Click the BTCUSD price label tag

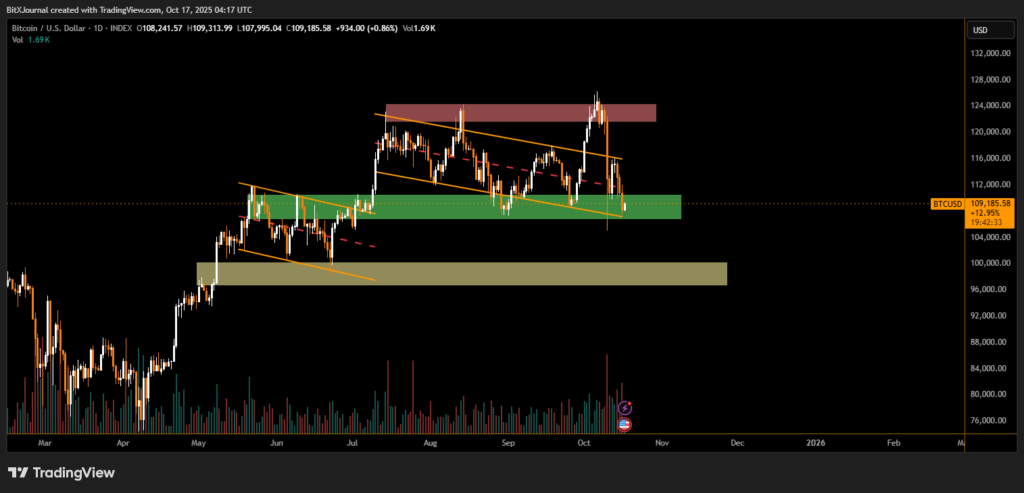click(x=946, y=203)
